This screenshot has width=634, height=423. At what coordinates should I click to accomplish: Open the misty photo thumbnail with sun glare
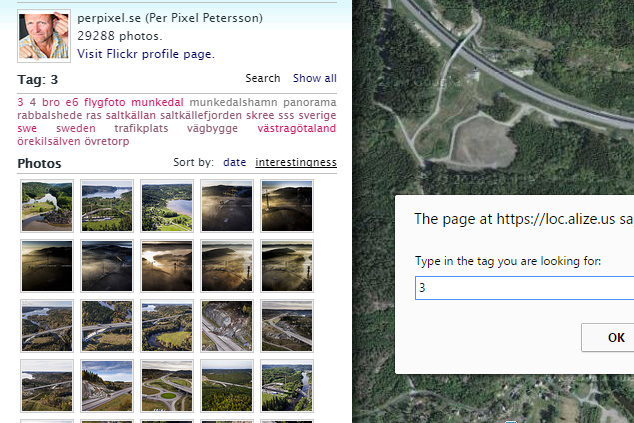click(167, 266)
